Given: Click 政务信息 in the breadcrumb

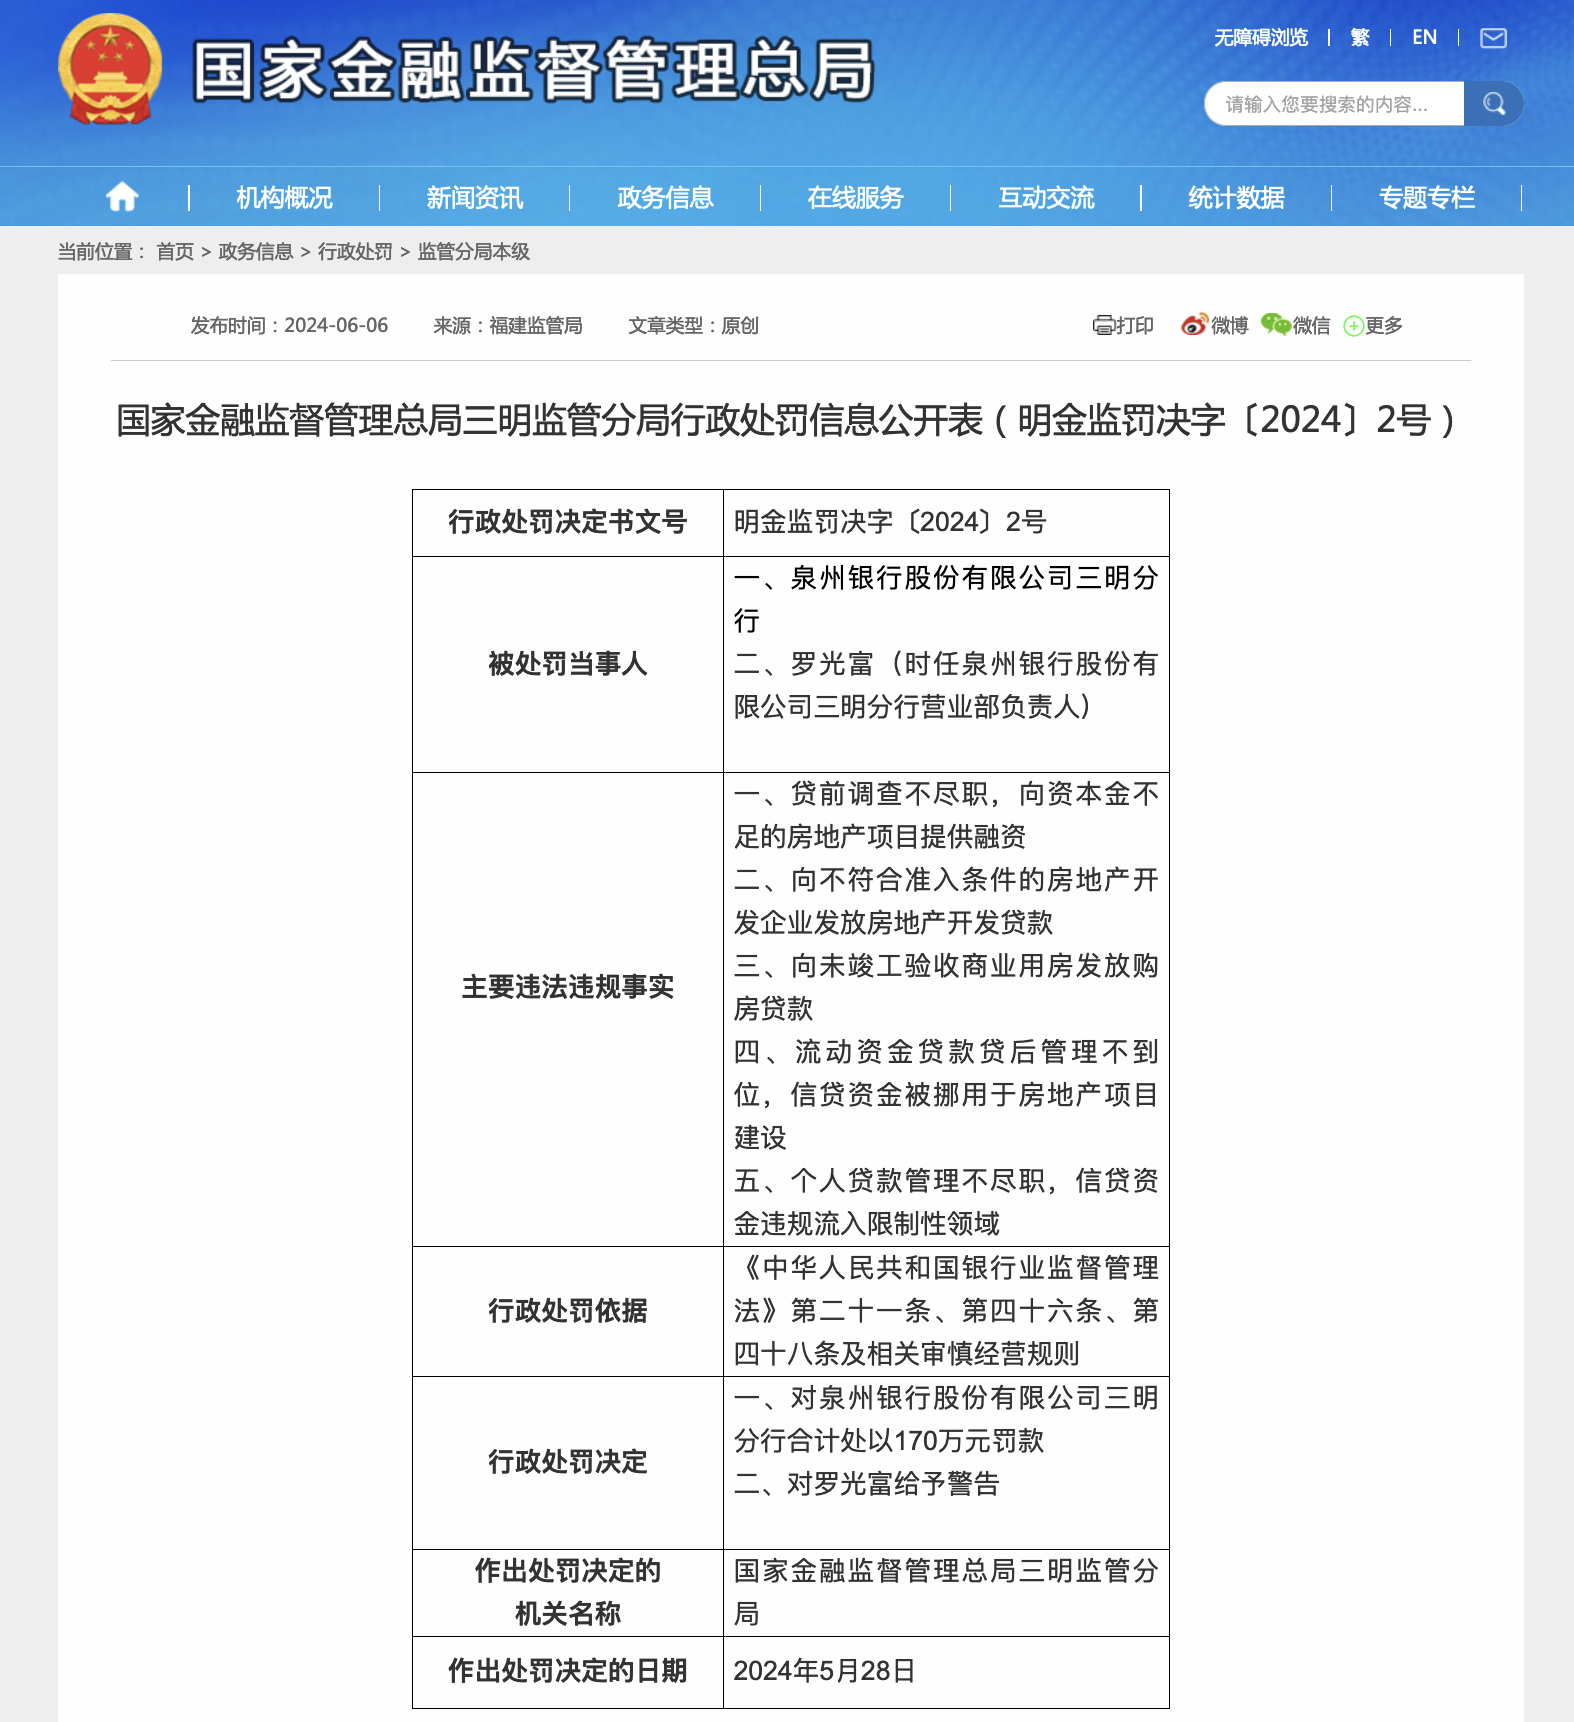Looking at the screenshot, I should (256, 252).
